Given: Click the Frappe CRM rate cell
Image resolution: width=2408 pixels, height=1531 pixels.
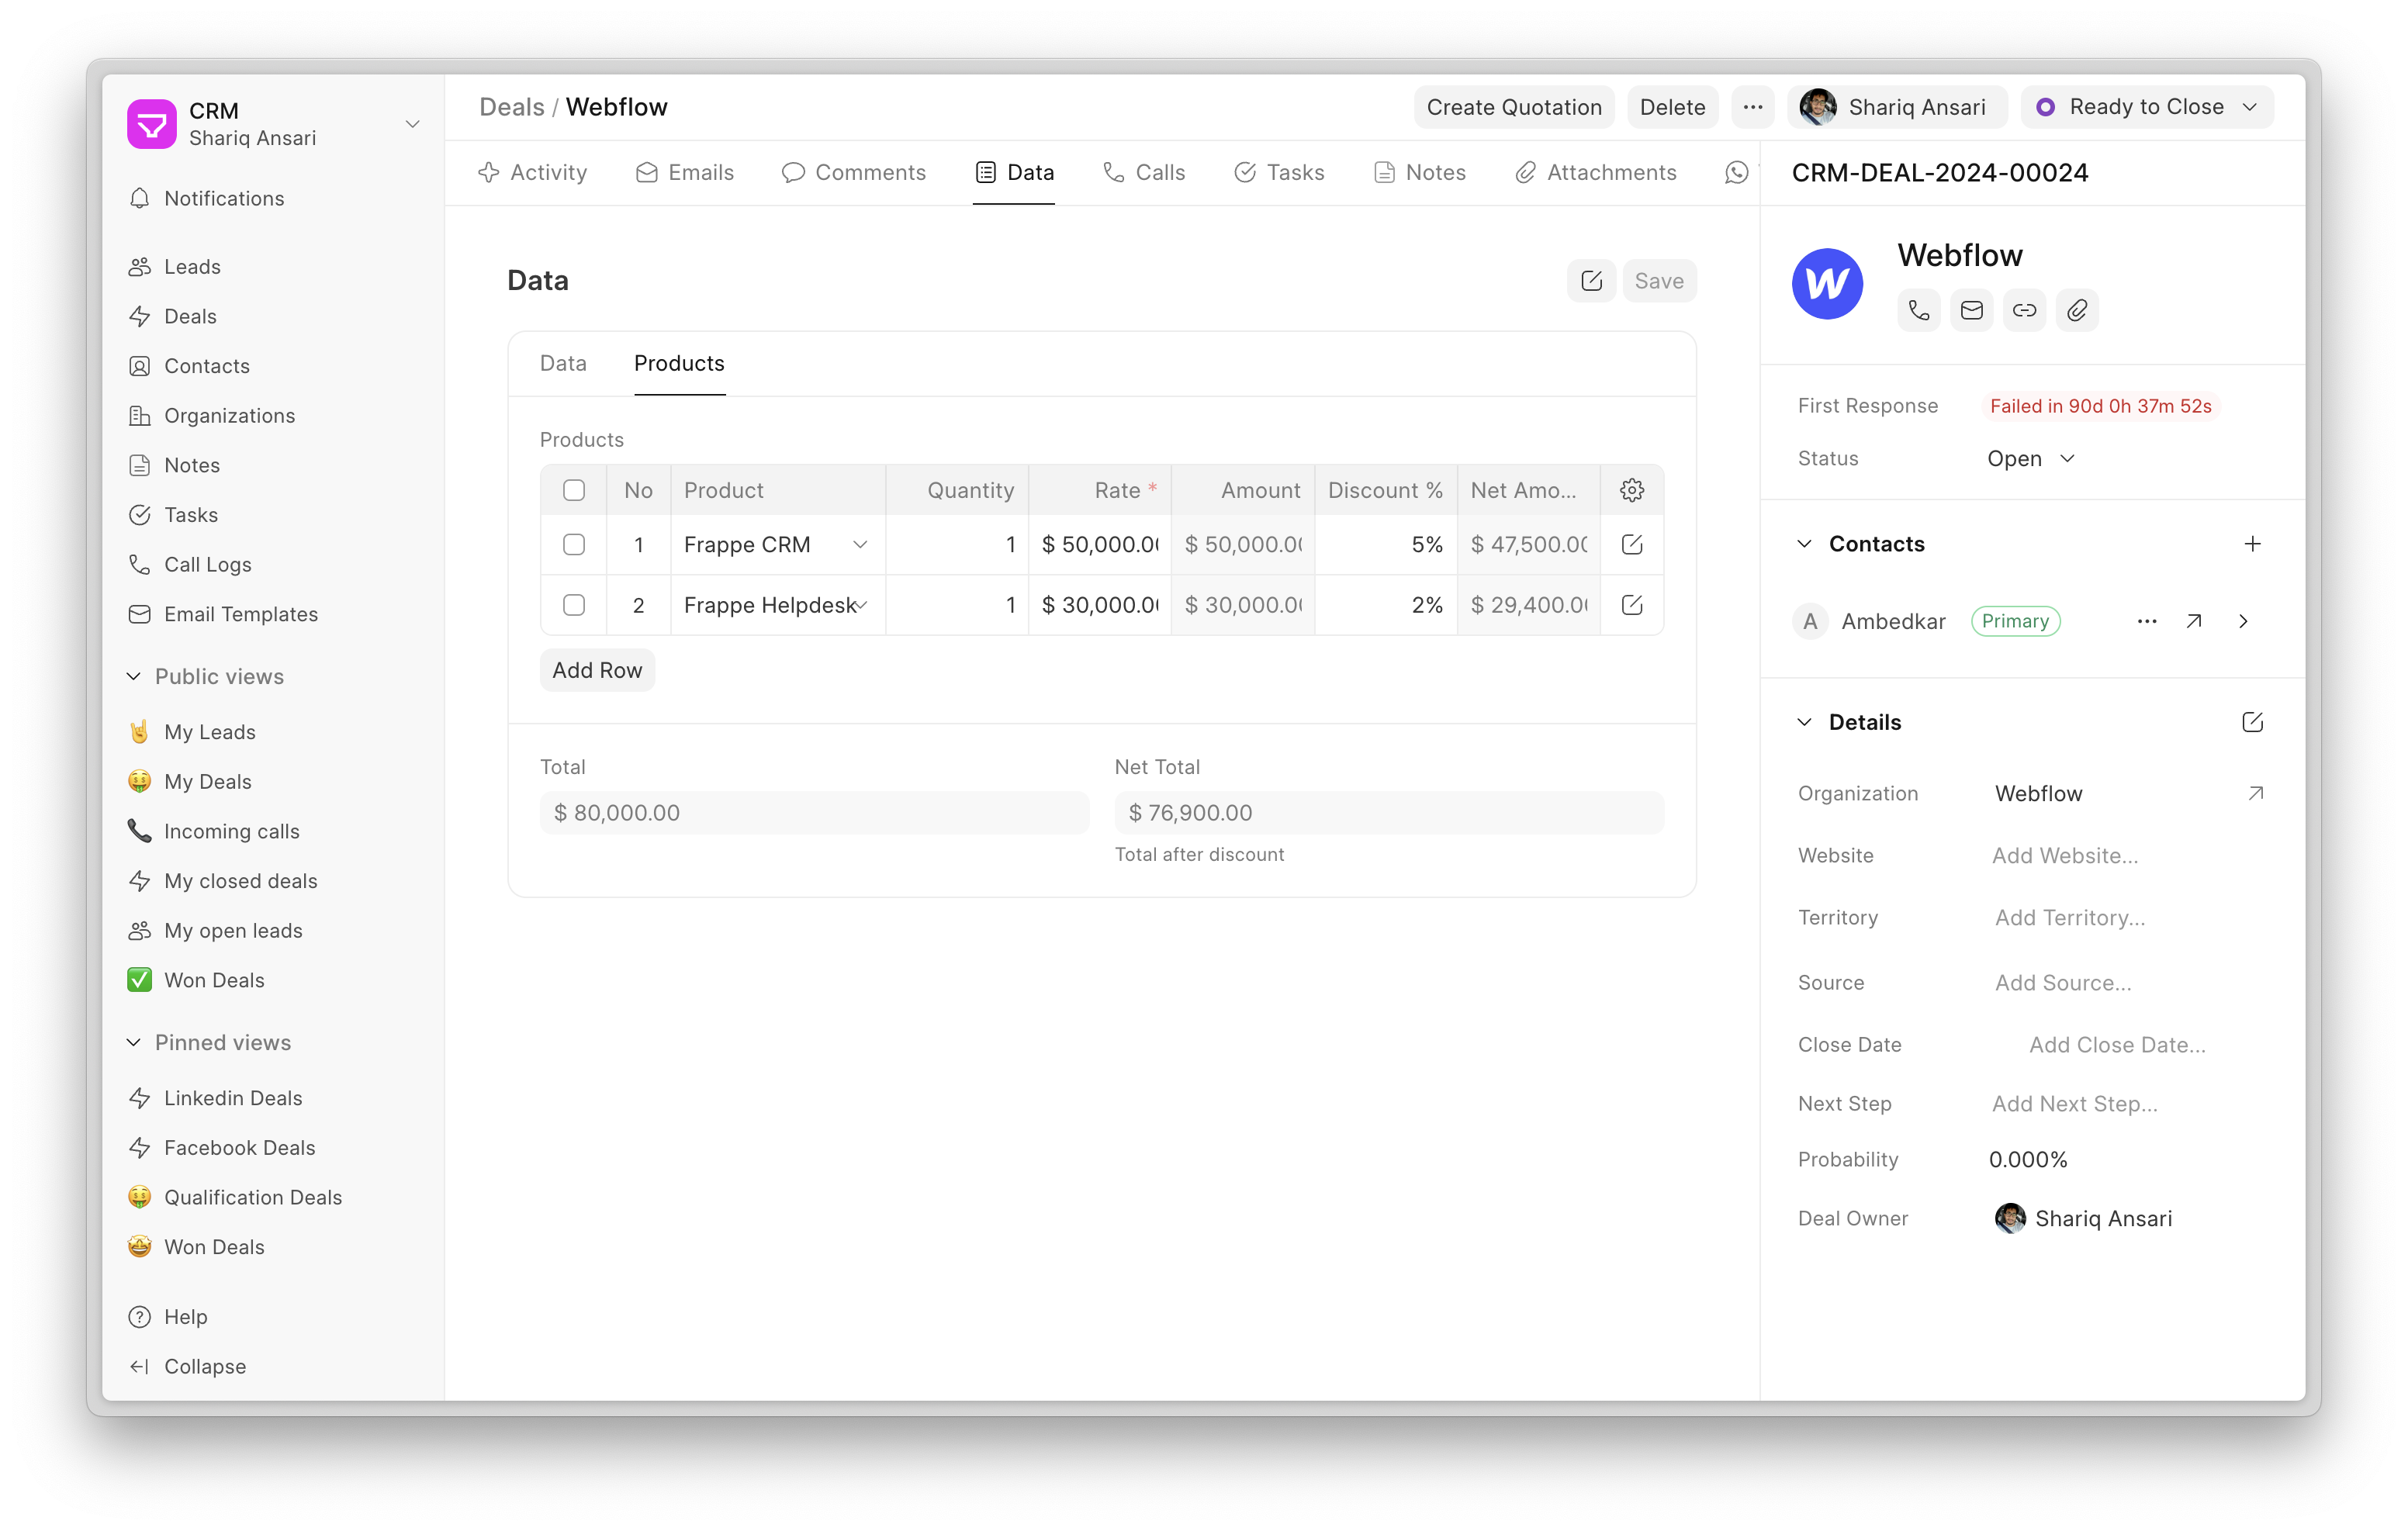Looking at the screenshot, I should pos(1100,545).
